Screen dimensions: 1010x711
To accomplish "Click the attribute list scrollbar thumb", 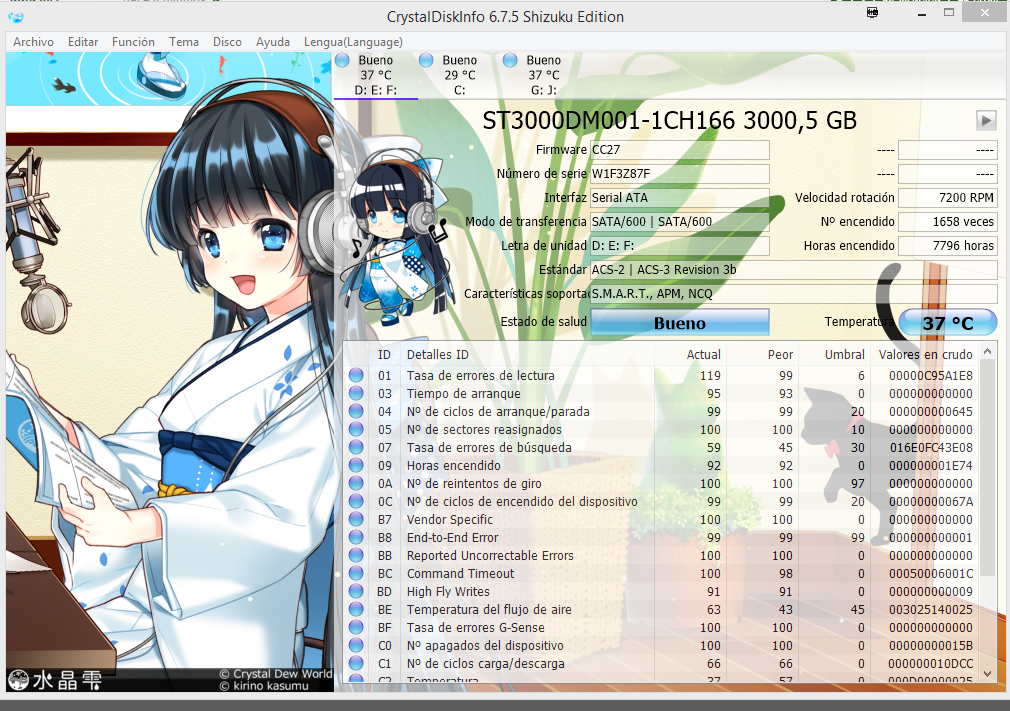I will [x=987, y=468].
